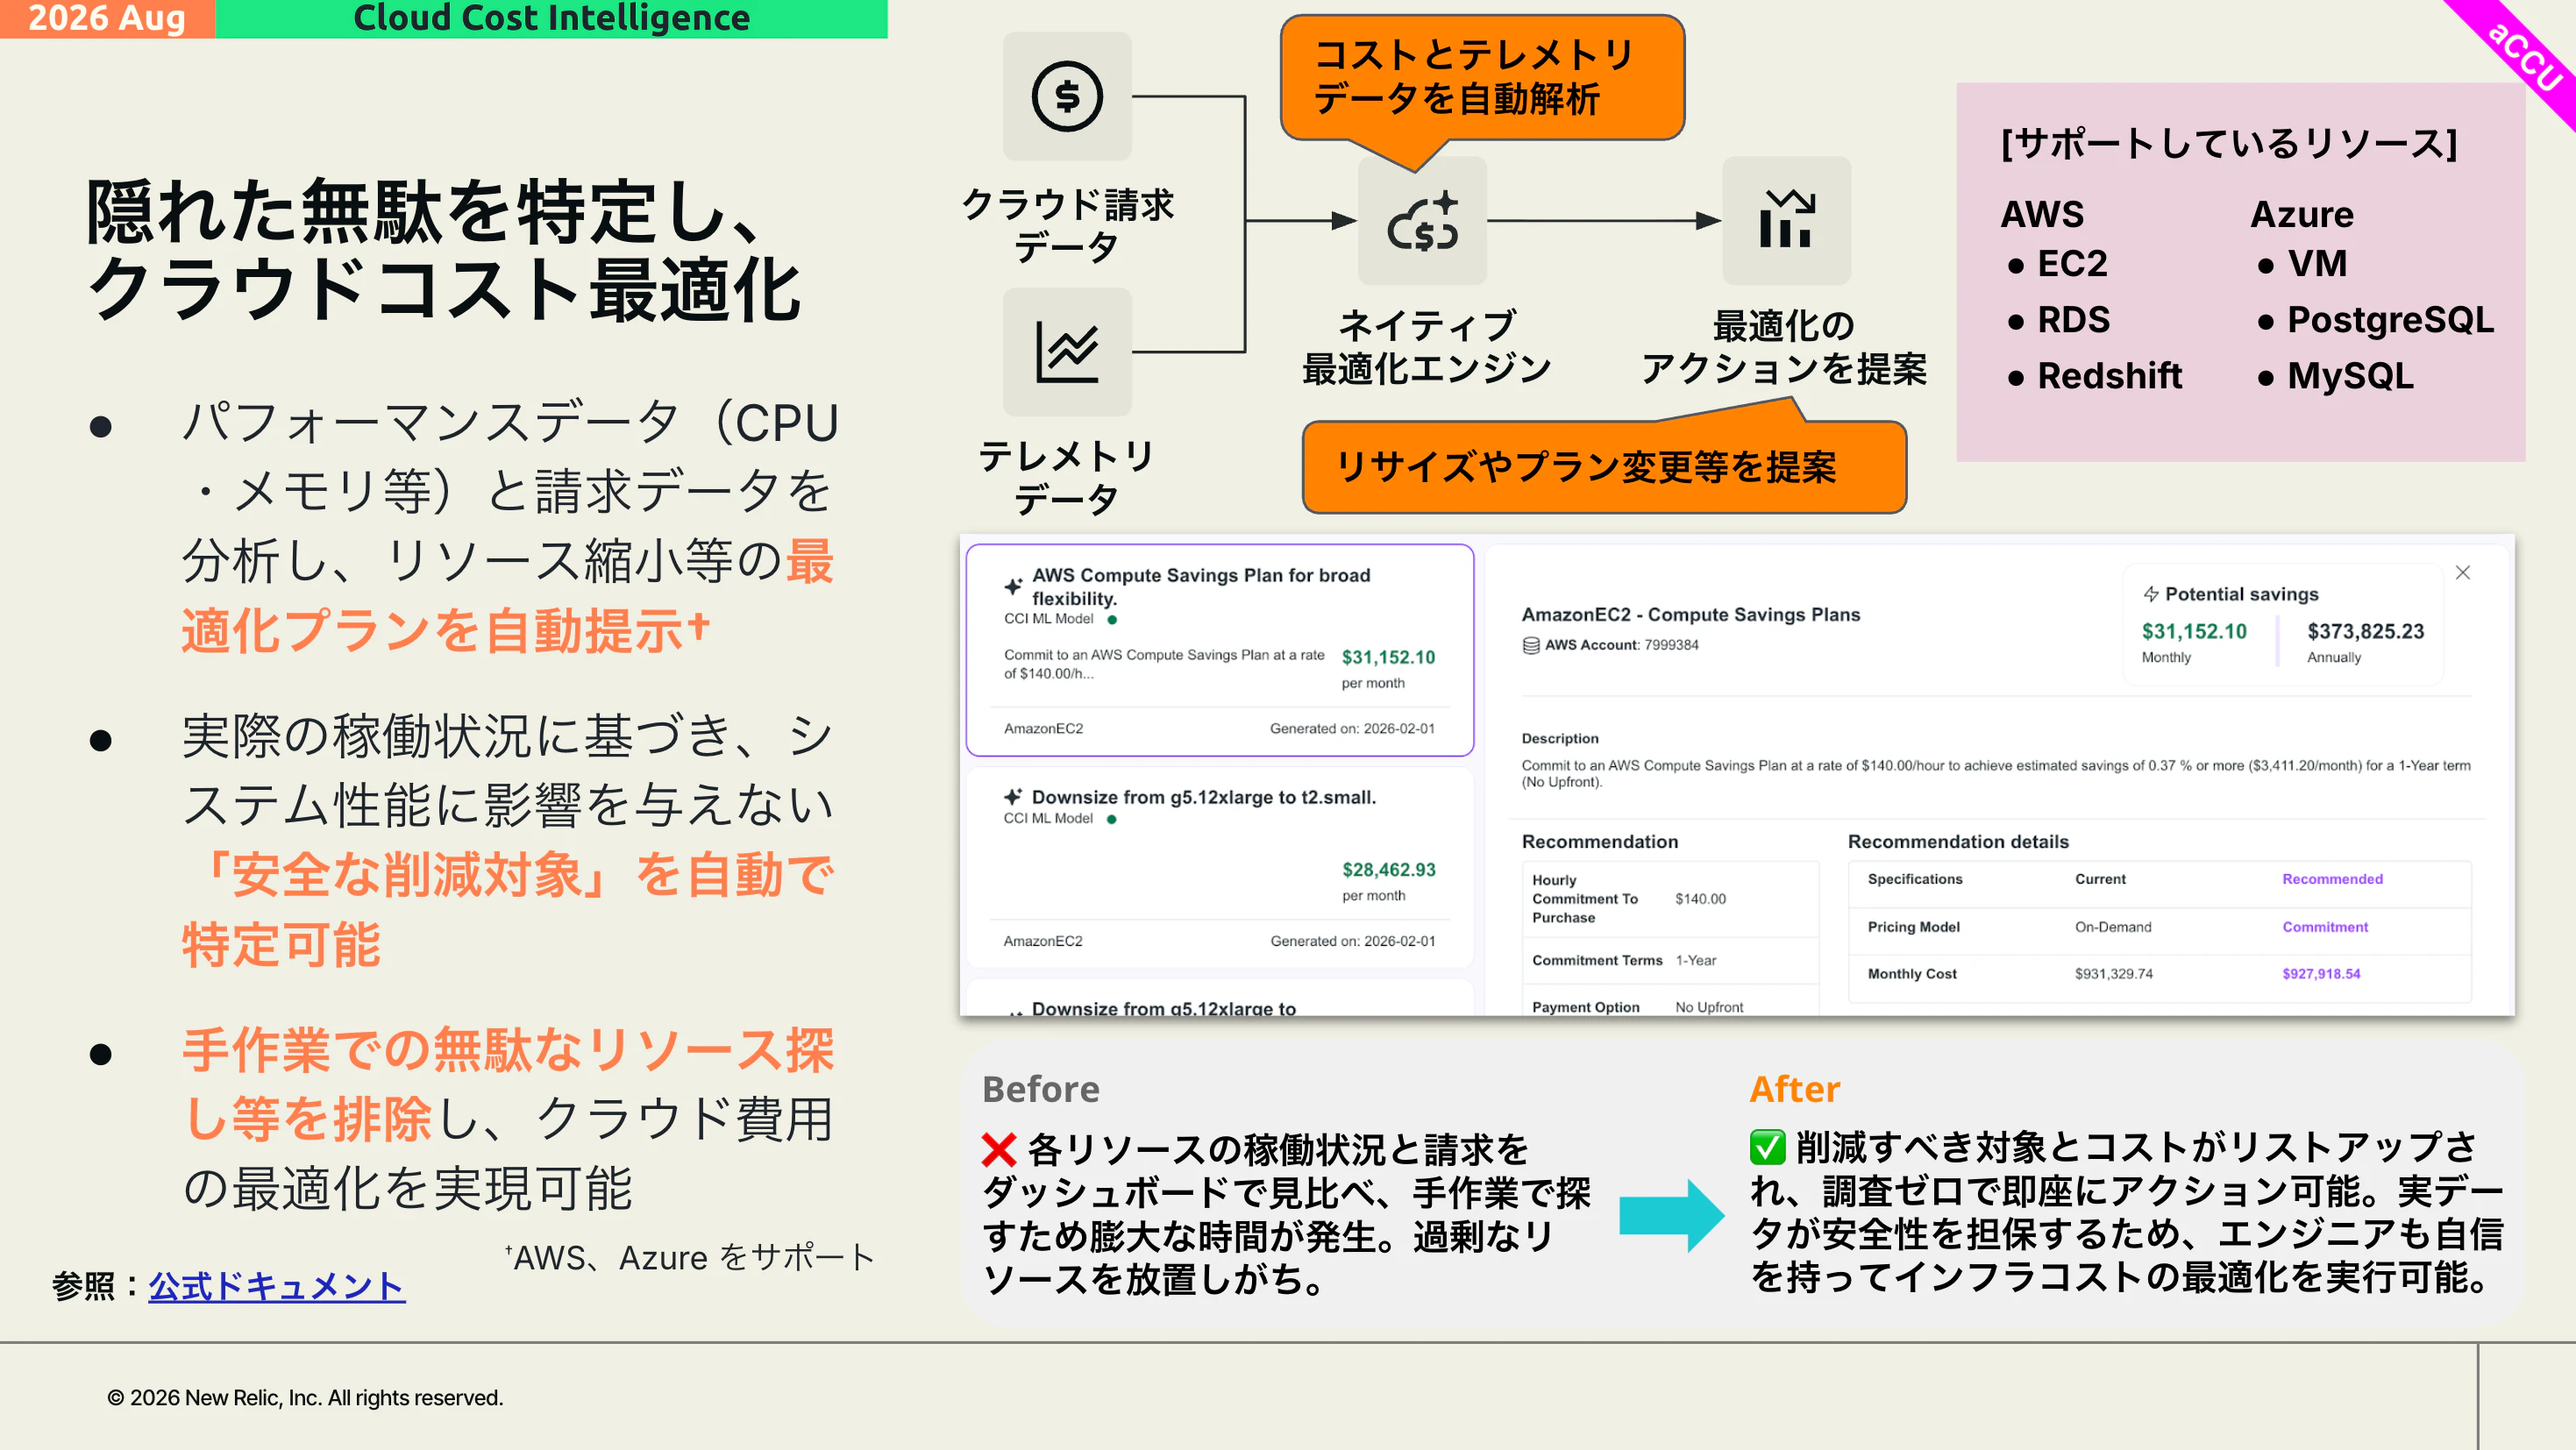Select the AWS Compute Savings Plan recommendation card
This screenshot has width=2576, height=1450.
1219,650
